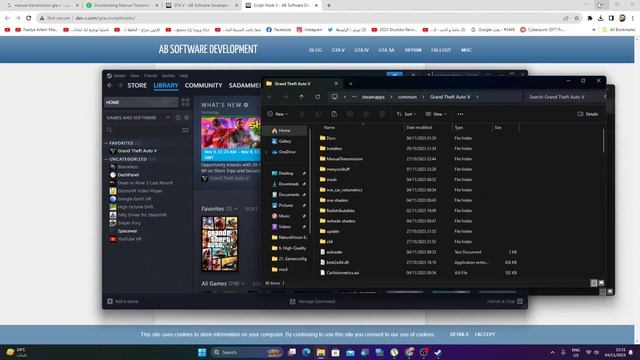This screenshot has width=640, height=360.
Task: Open the STORE tab in Steam
Action: 137,85
